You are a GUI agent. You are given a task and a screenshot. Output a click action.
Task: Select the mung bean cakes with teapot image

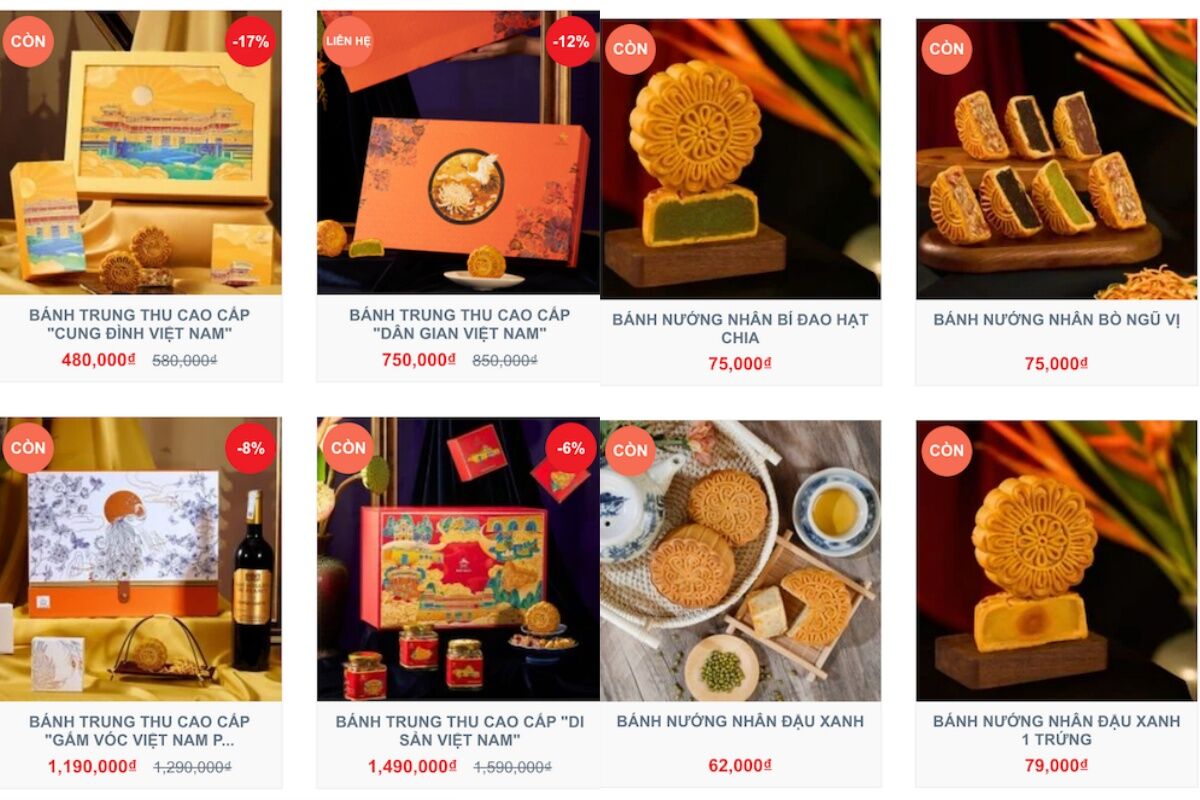coord(740,560)
